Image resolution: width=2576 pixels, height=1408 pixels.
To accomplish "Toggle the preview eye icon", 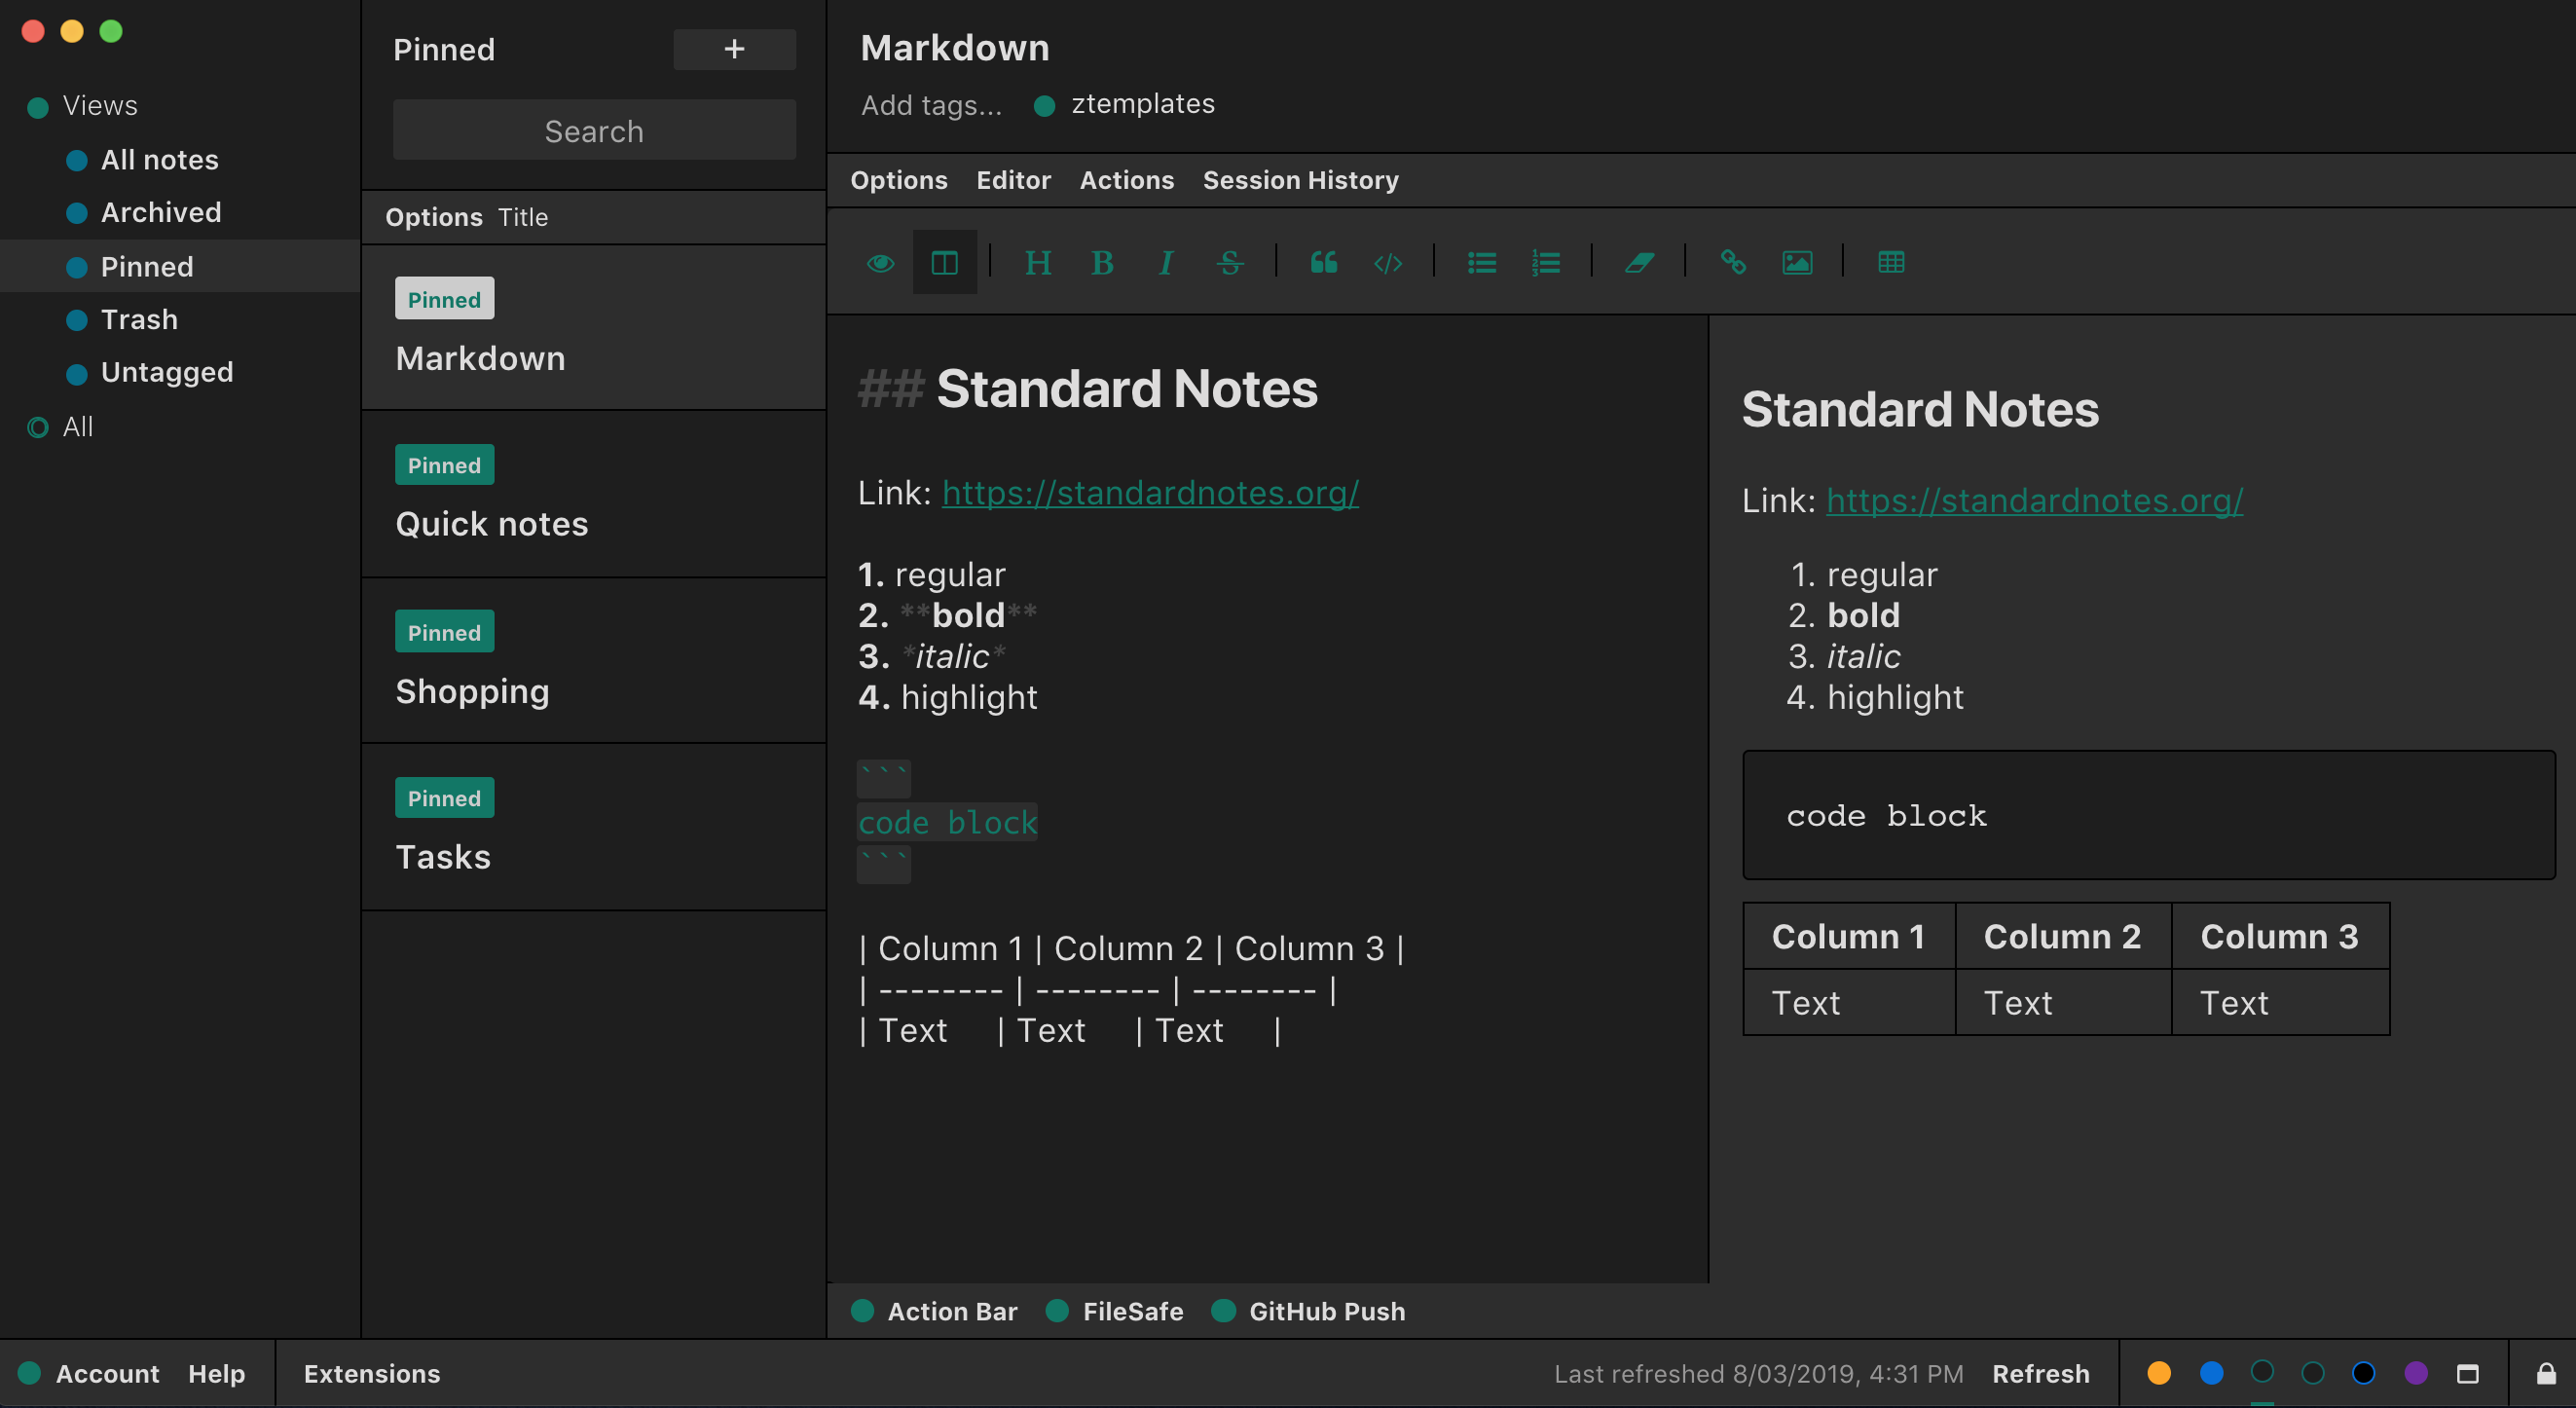I will pos(880,263).
